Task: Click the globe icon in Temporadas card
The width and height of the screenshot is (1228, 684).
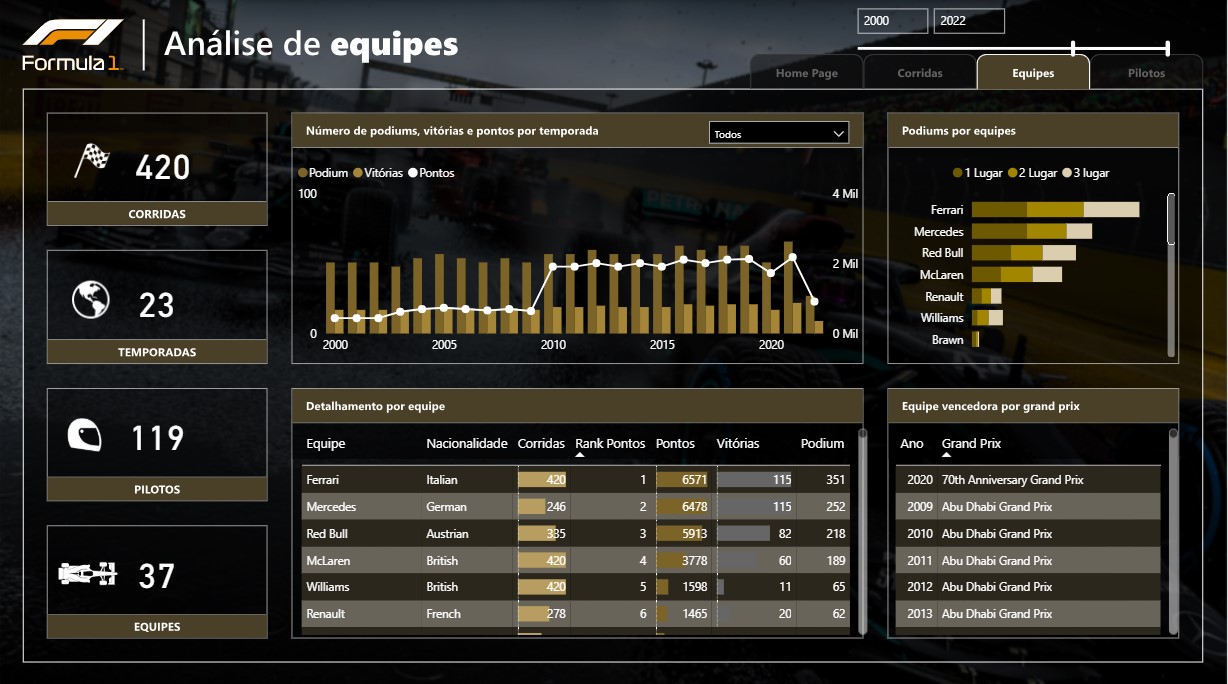Action: click(x=90, y=299)
